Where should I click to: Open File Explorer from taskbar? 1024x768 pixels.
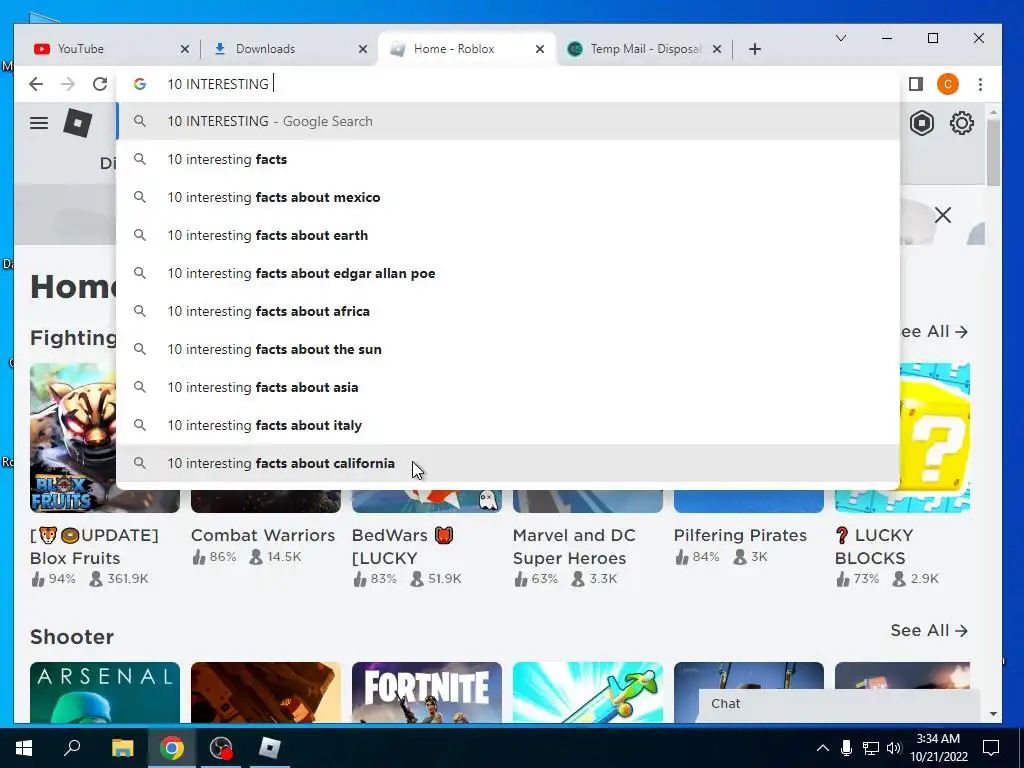[x=122, y=748]
